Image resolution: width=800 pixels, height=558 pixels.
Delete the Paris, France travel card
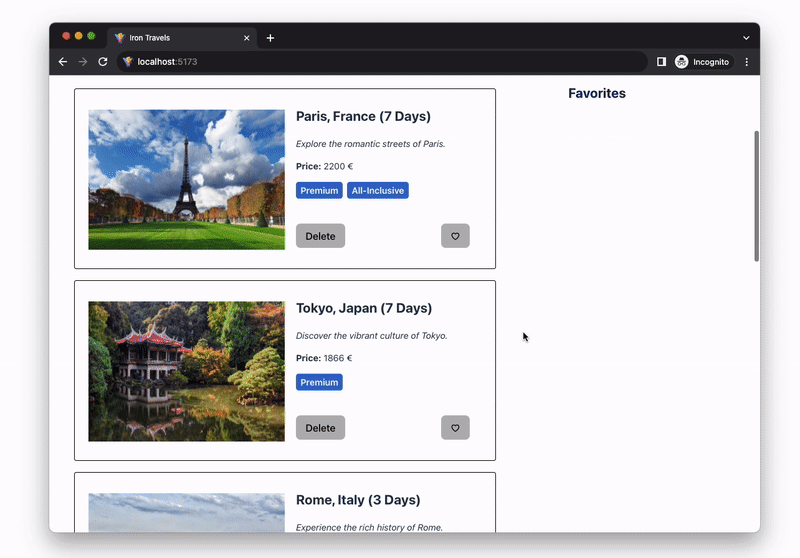(x=320, y=236)
